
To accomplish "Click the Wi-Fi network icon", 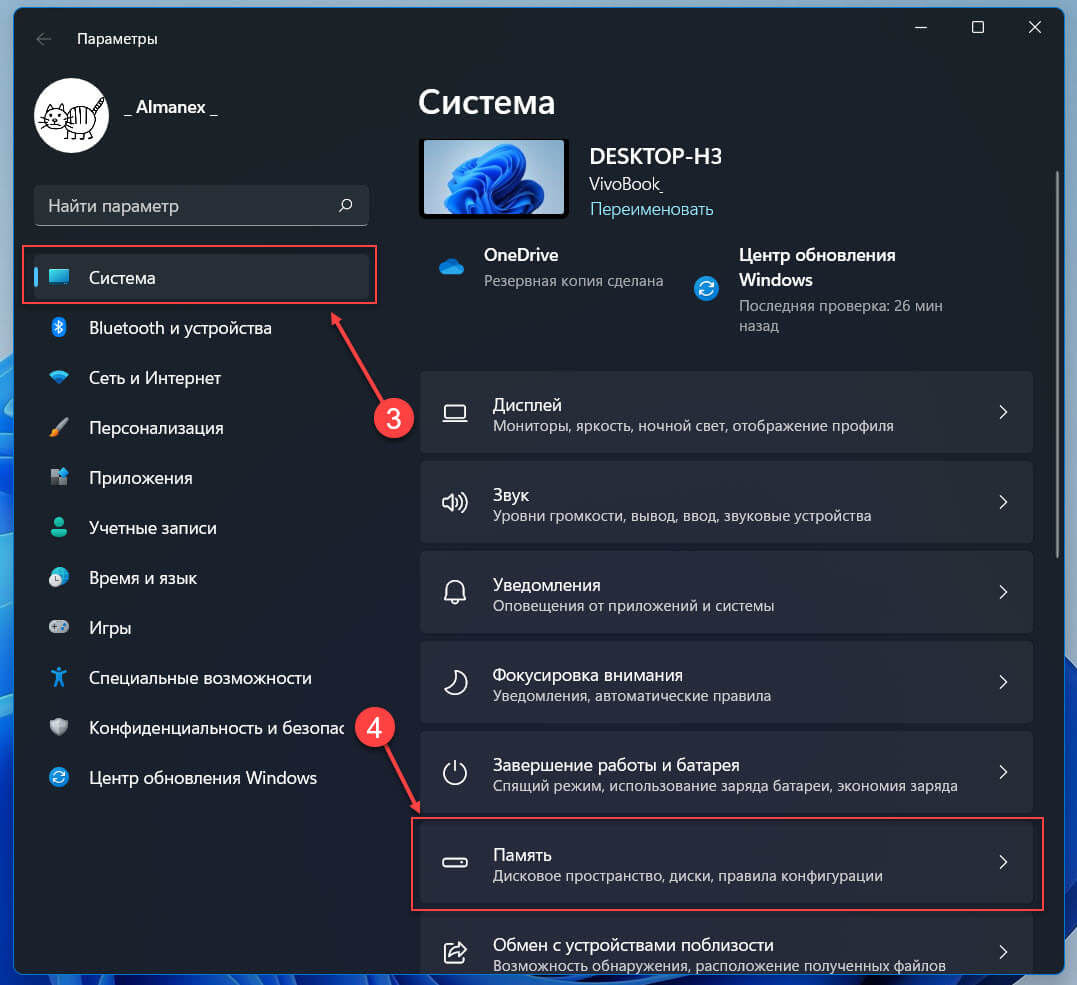I will coord(59,377).
